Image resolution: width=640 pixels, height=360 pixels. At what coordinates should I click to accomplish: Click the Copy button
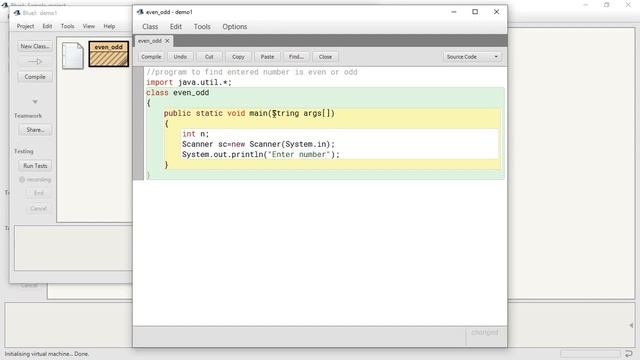[x=238, y=57]
